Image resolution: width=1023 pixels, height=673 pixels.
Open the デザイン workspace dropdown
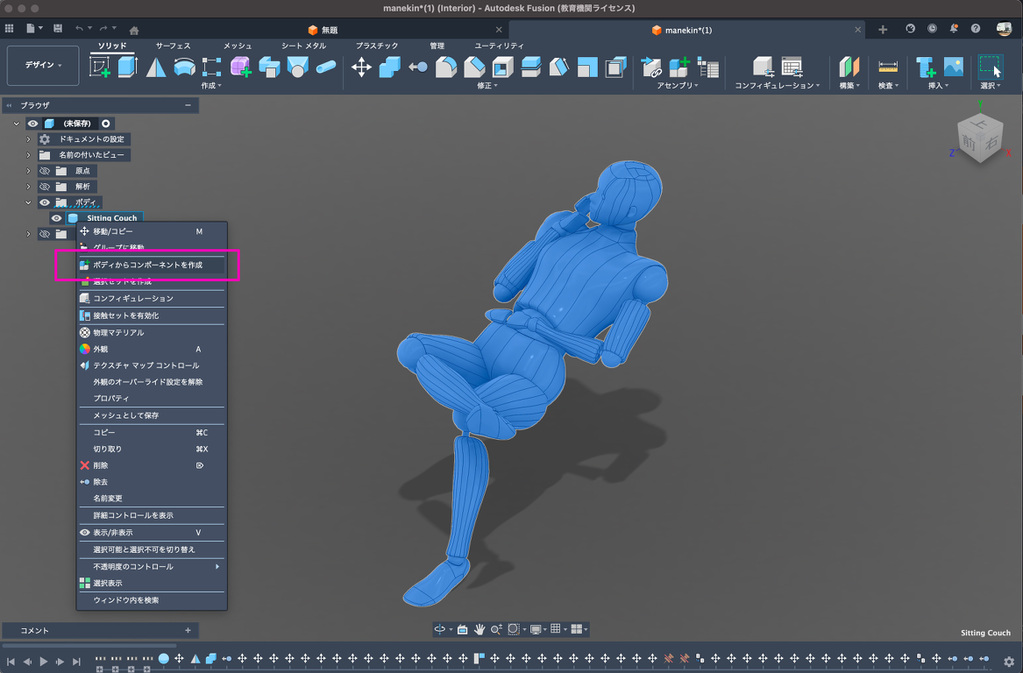(42, 65)
